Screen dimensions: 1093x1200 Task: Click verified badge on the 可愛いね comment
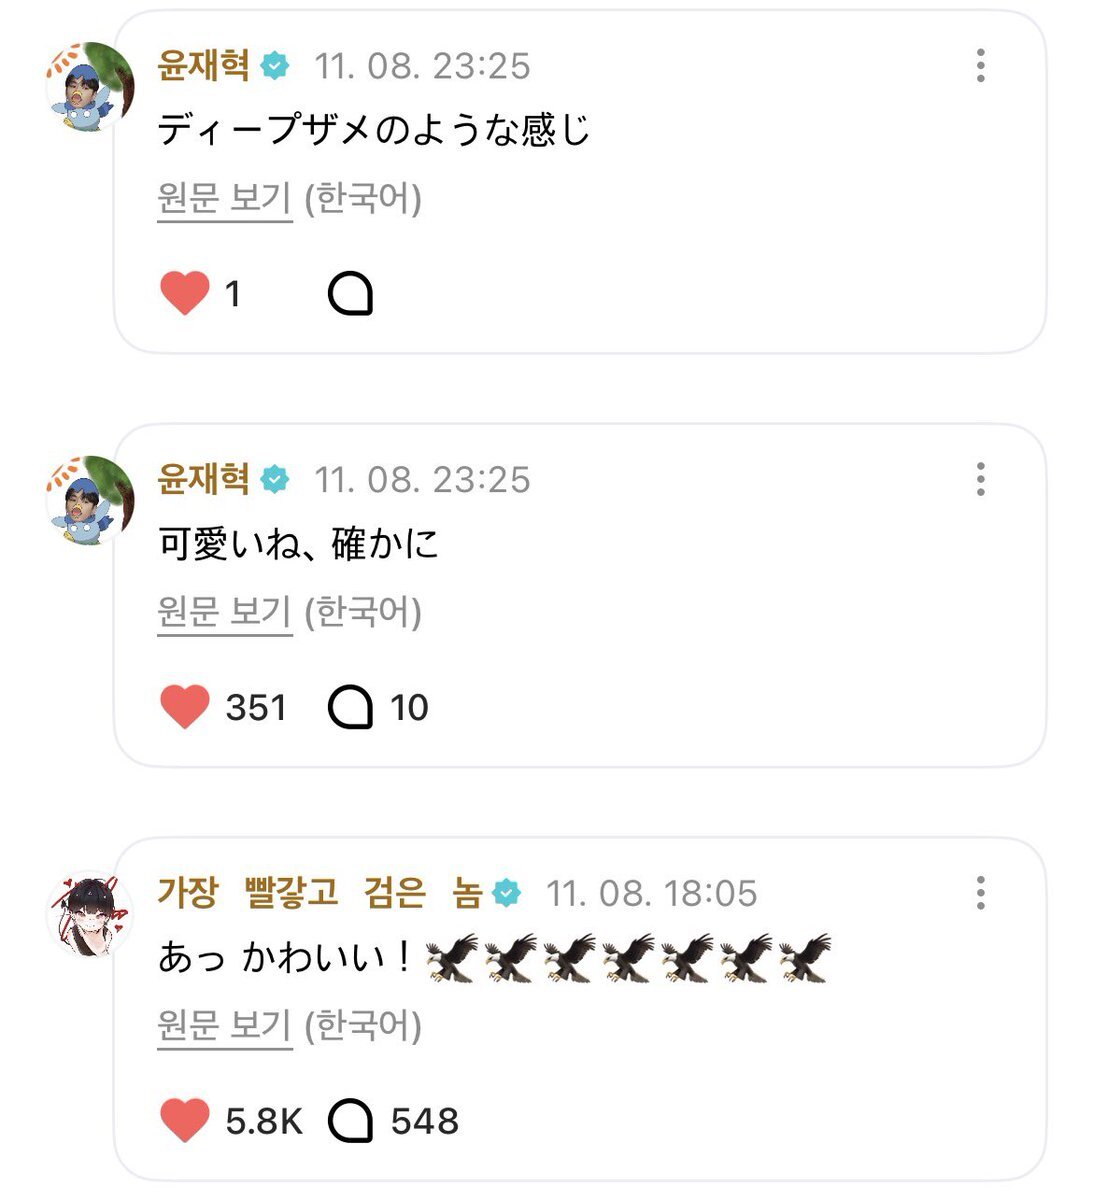[274, 480]
